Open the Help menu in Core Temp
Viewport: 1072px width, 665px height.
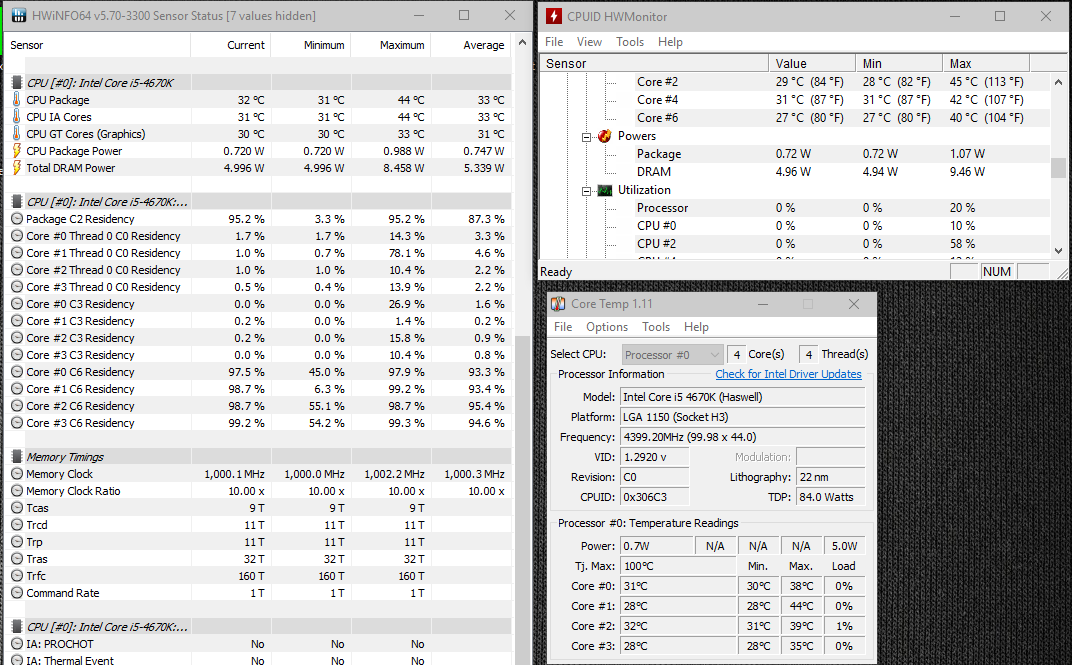tap(696, 327)
